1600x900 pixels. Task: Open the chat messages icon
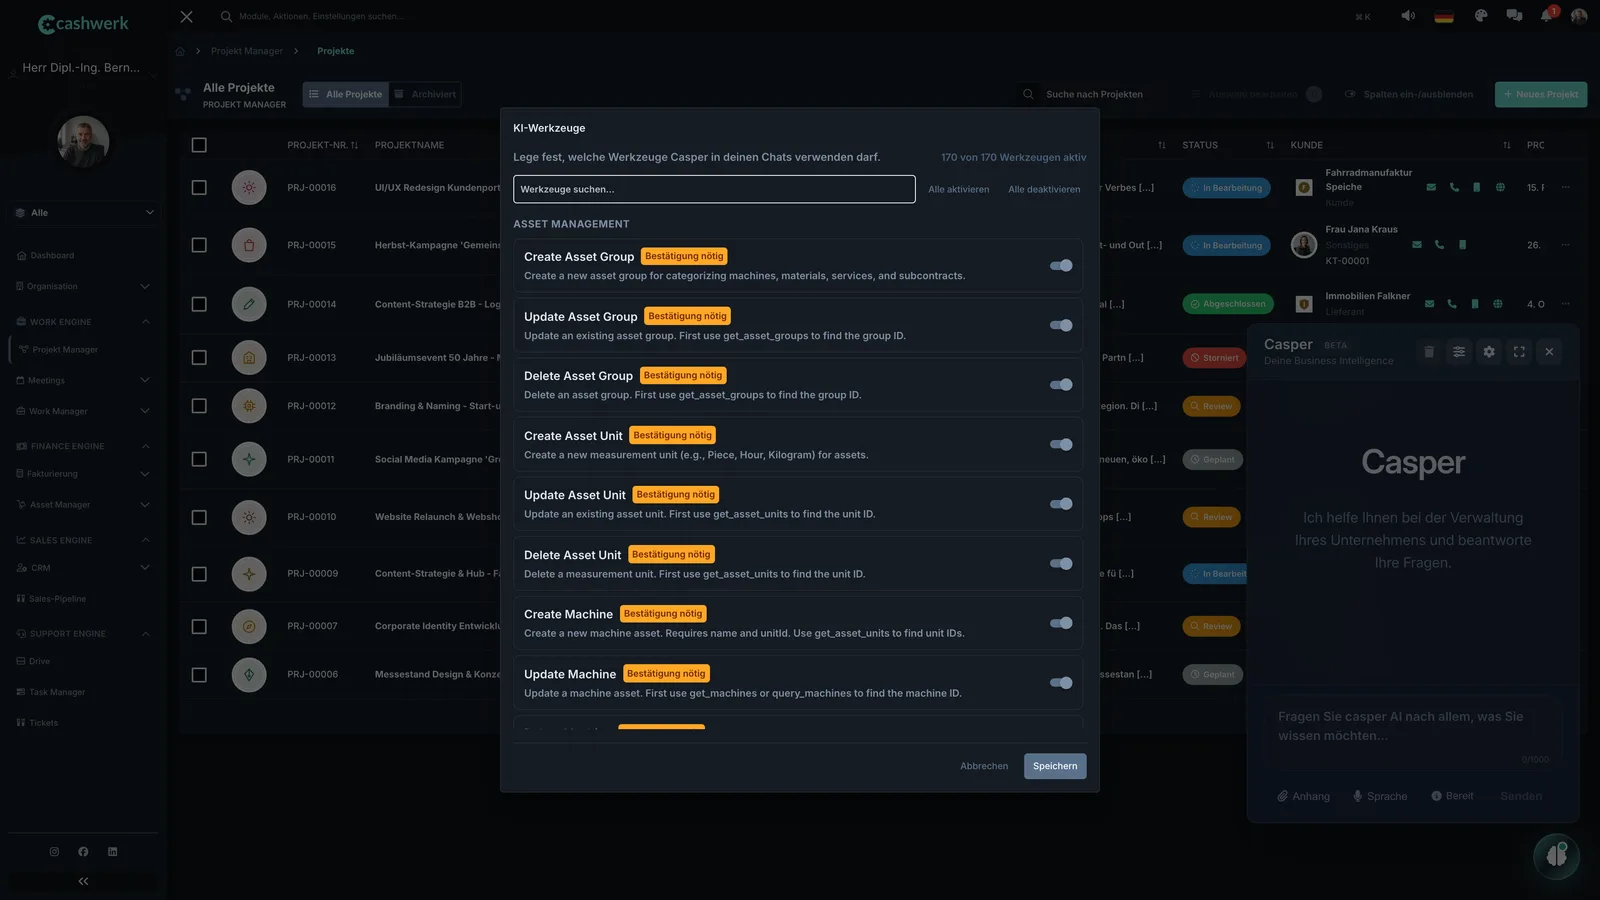1514,16
